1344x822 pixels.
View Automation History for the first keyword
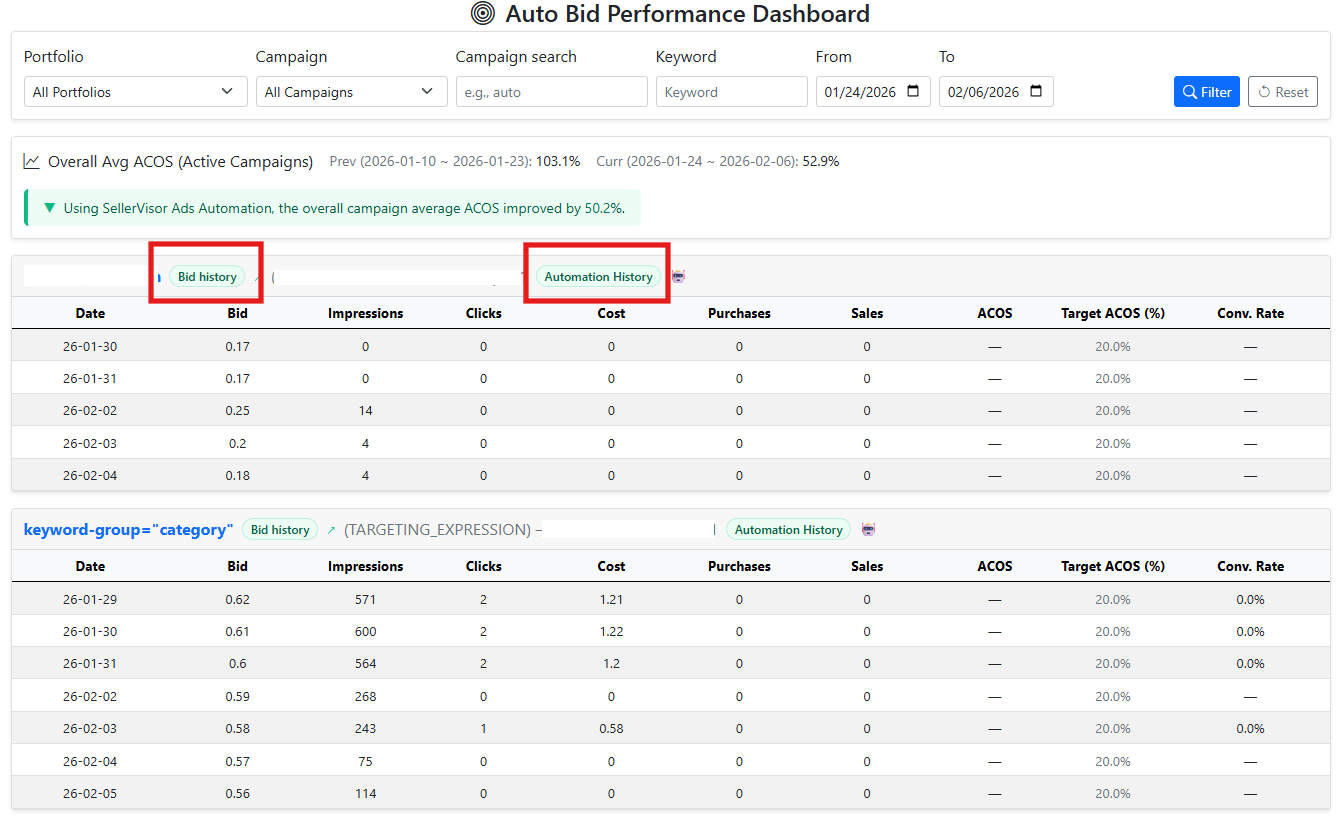point(598,277)
